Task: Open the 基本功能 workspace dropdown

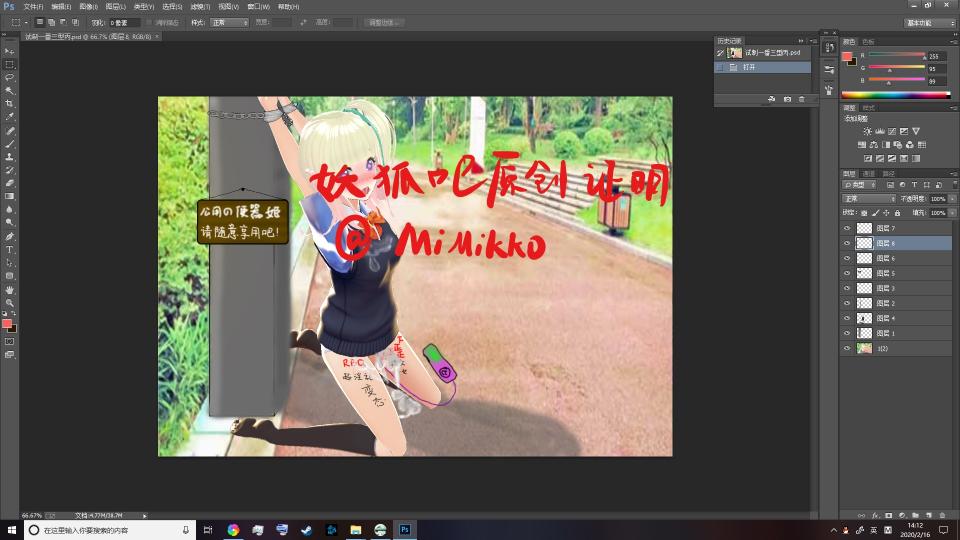Action: click(929, 23)
